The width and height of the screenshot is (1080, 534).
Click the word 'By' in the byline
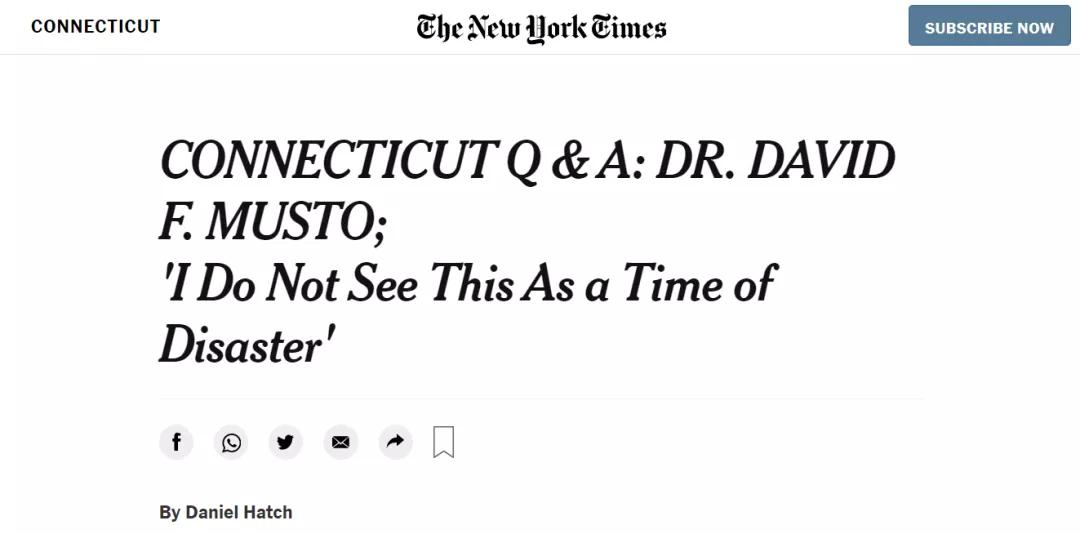pyautogui.click(x=169, y=512)
